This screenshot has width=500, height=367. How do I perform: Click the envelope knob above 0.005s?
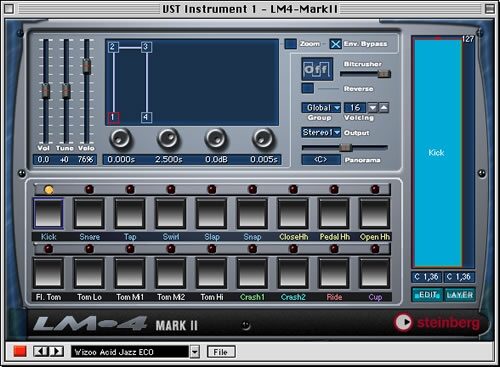point(263,138)
